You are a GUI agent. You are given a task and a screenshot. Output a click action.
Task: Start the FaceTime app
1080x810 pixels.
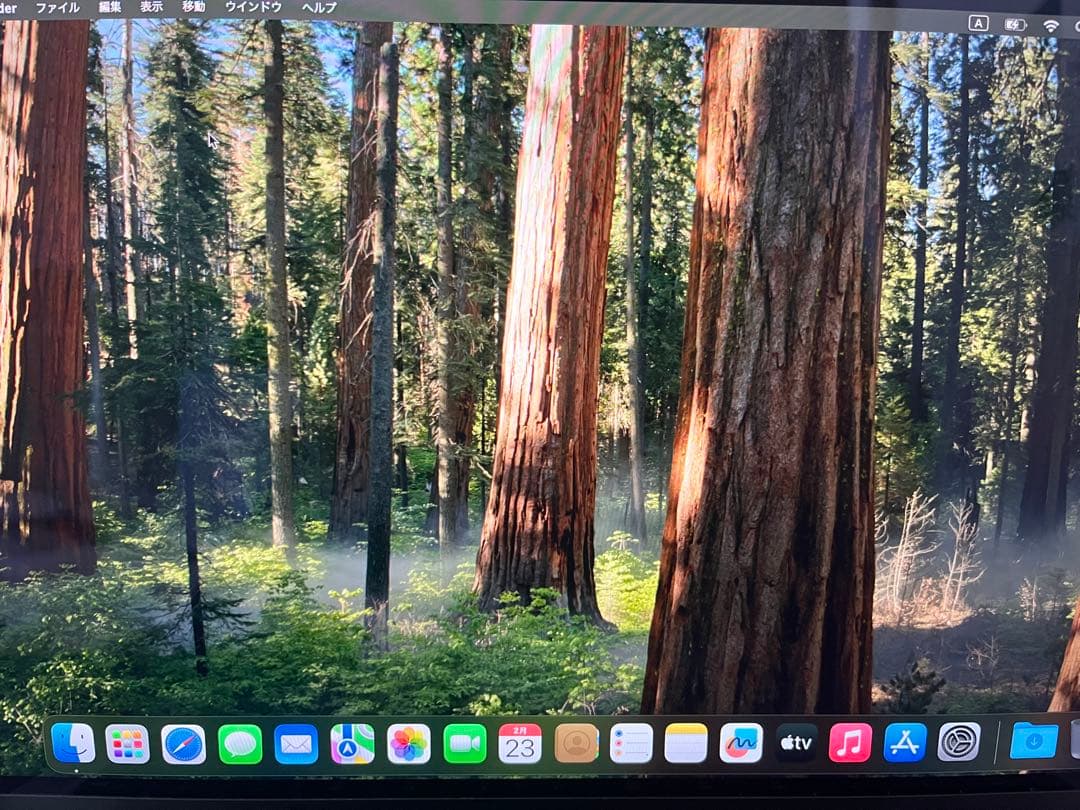pyautogui.click(x=464, y=744)
